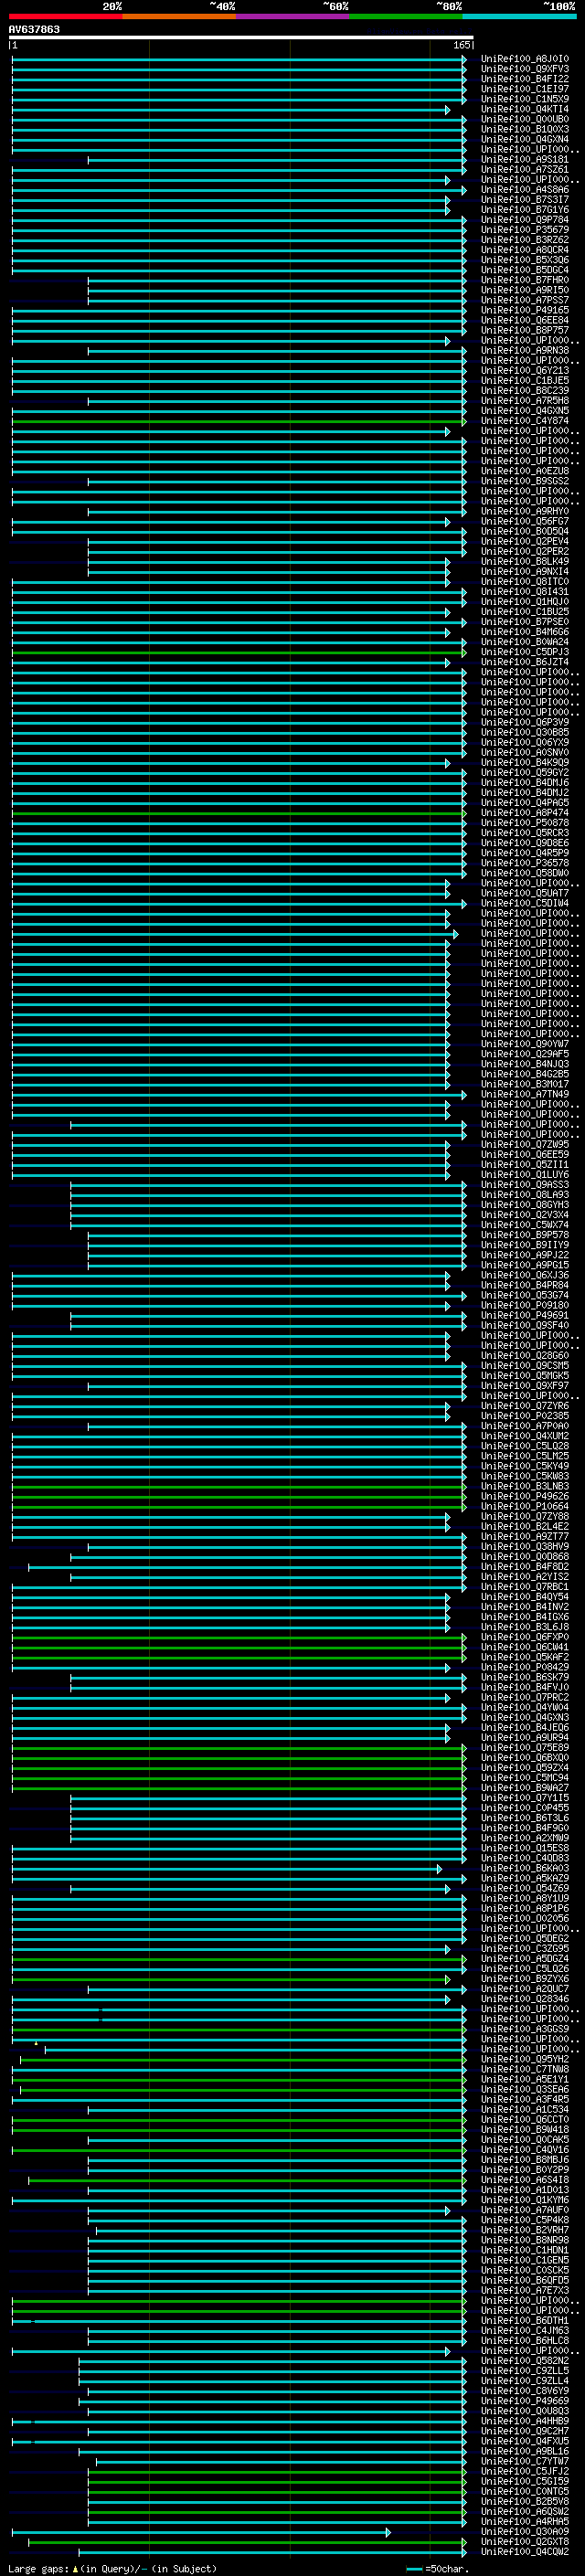
Task: Select the UniRef100_C1BU25 label
Action: 524,612
